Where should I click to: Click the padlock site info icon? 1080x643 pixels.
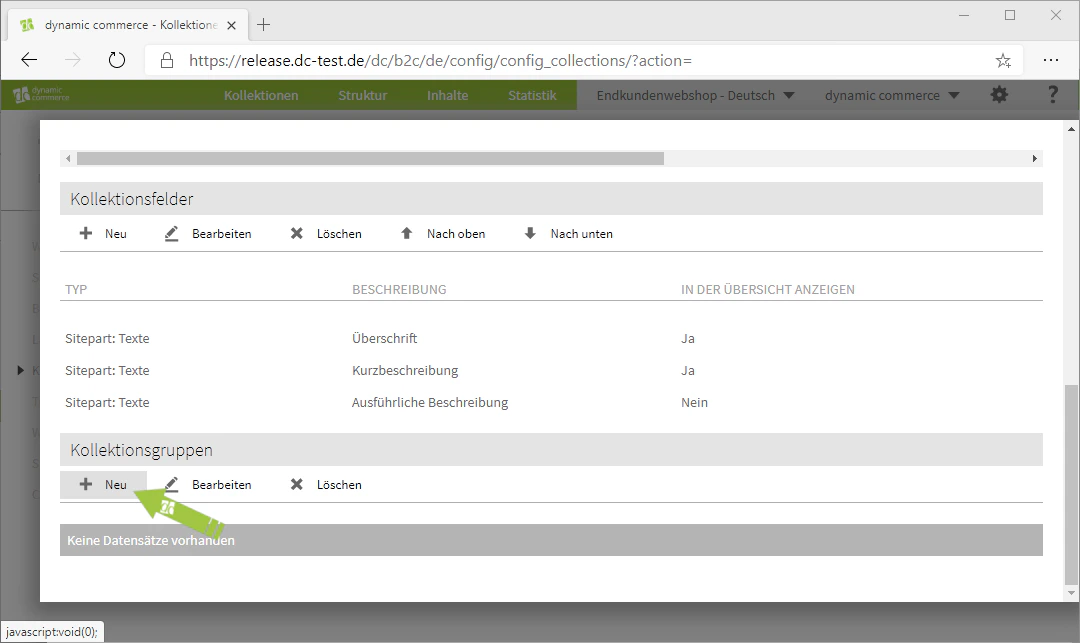click(x=167, y=61)
